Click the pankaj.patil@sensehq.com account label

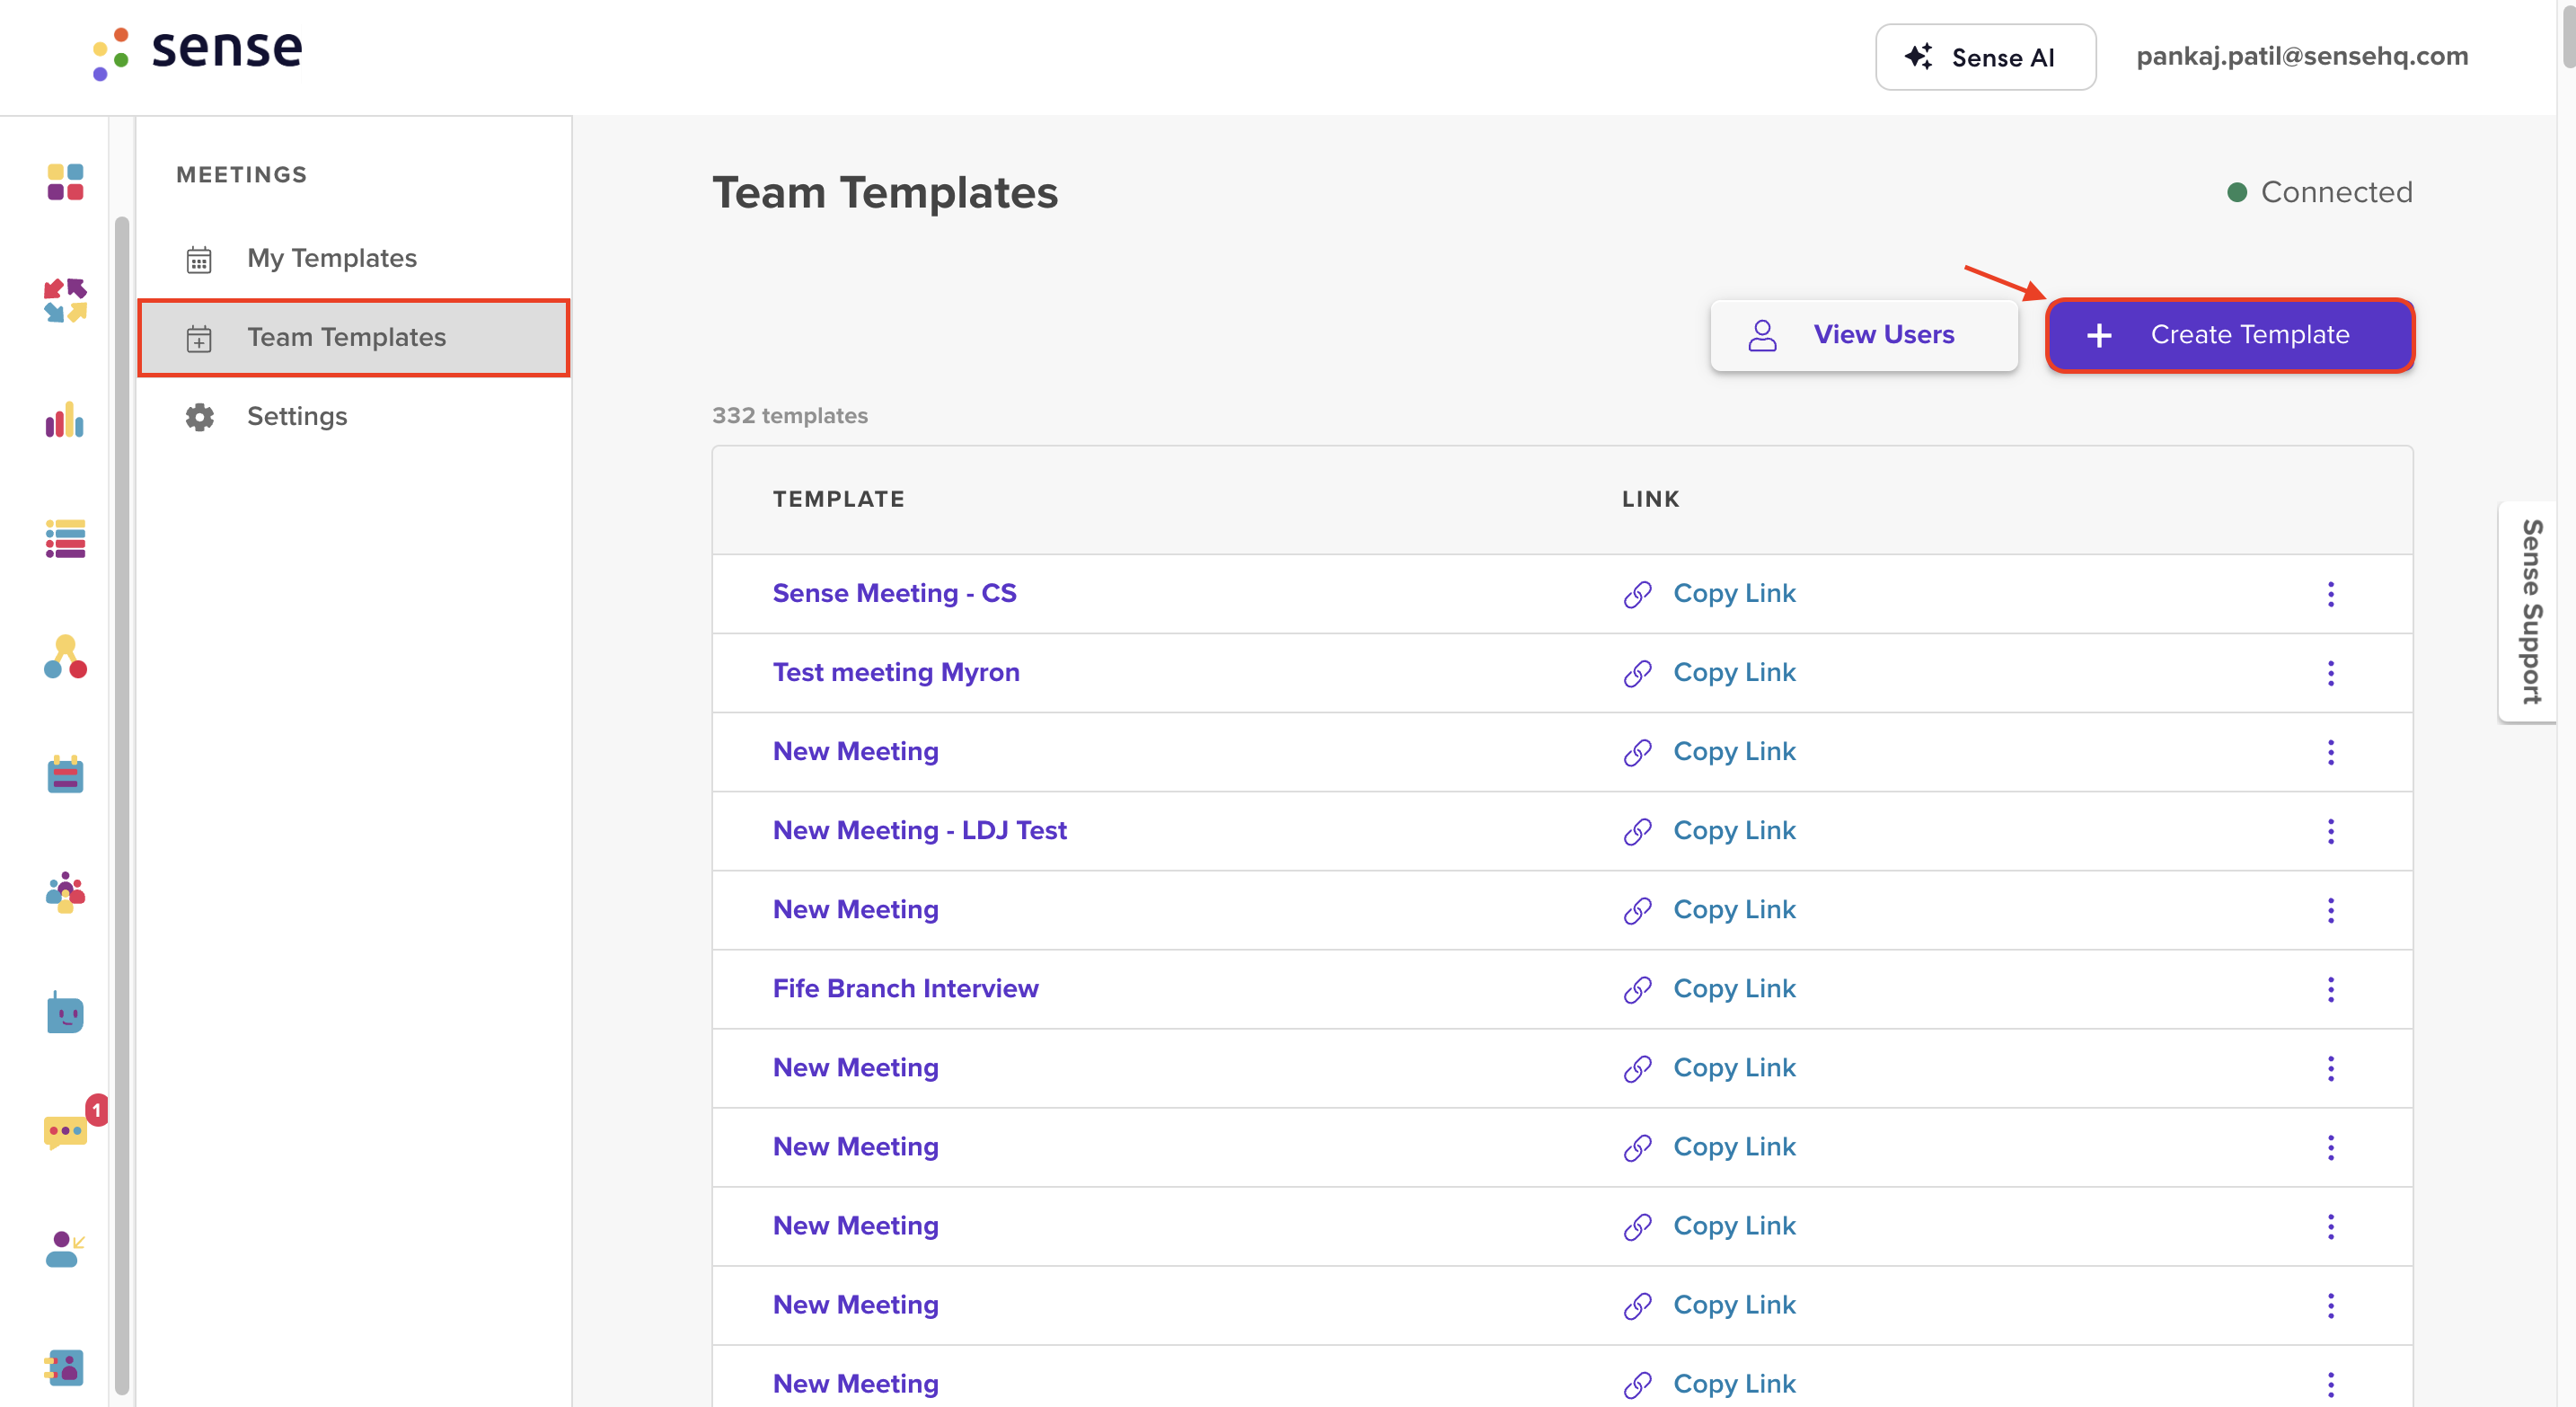coord(2302,56)
